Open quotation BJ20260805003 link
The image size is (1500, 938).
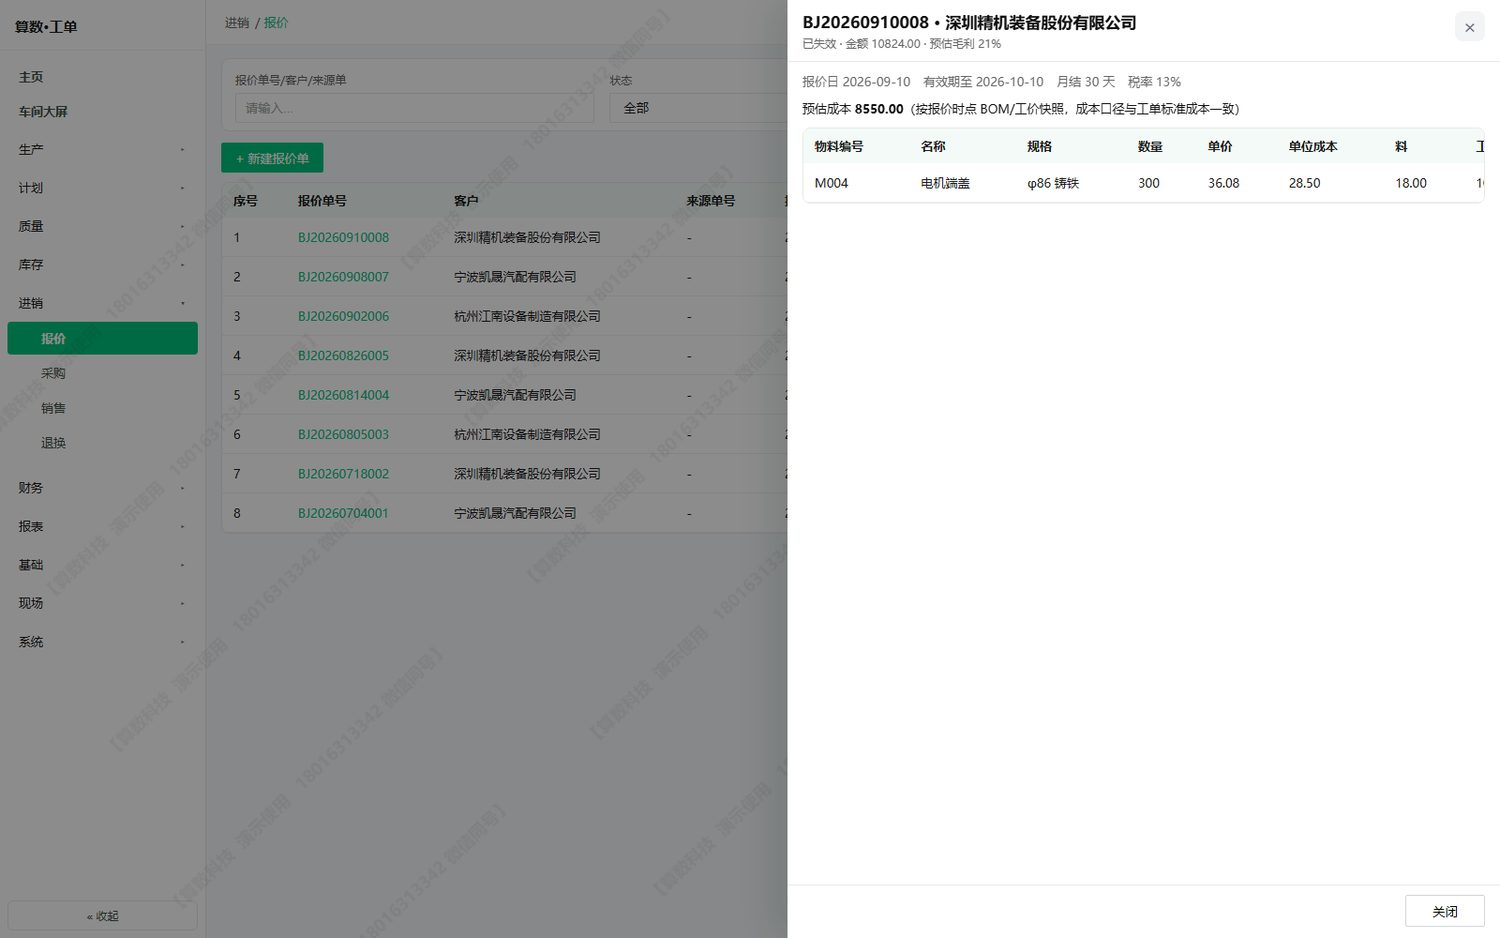343,435
